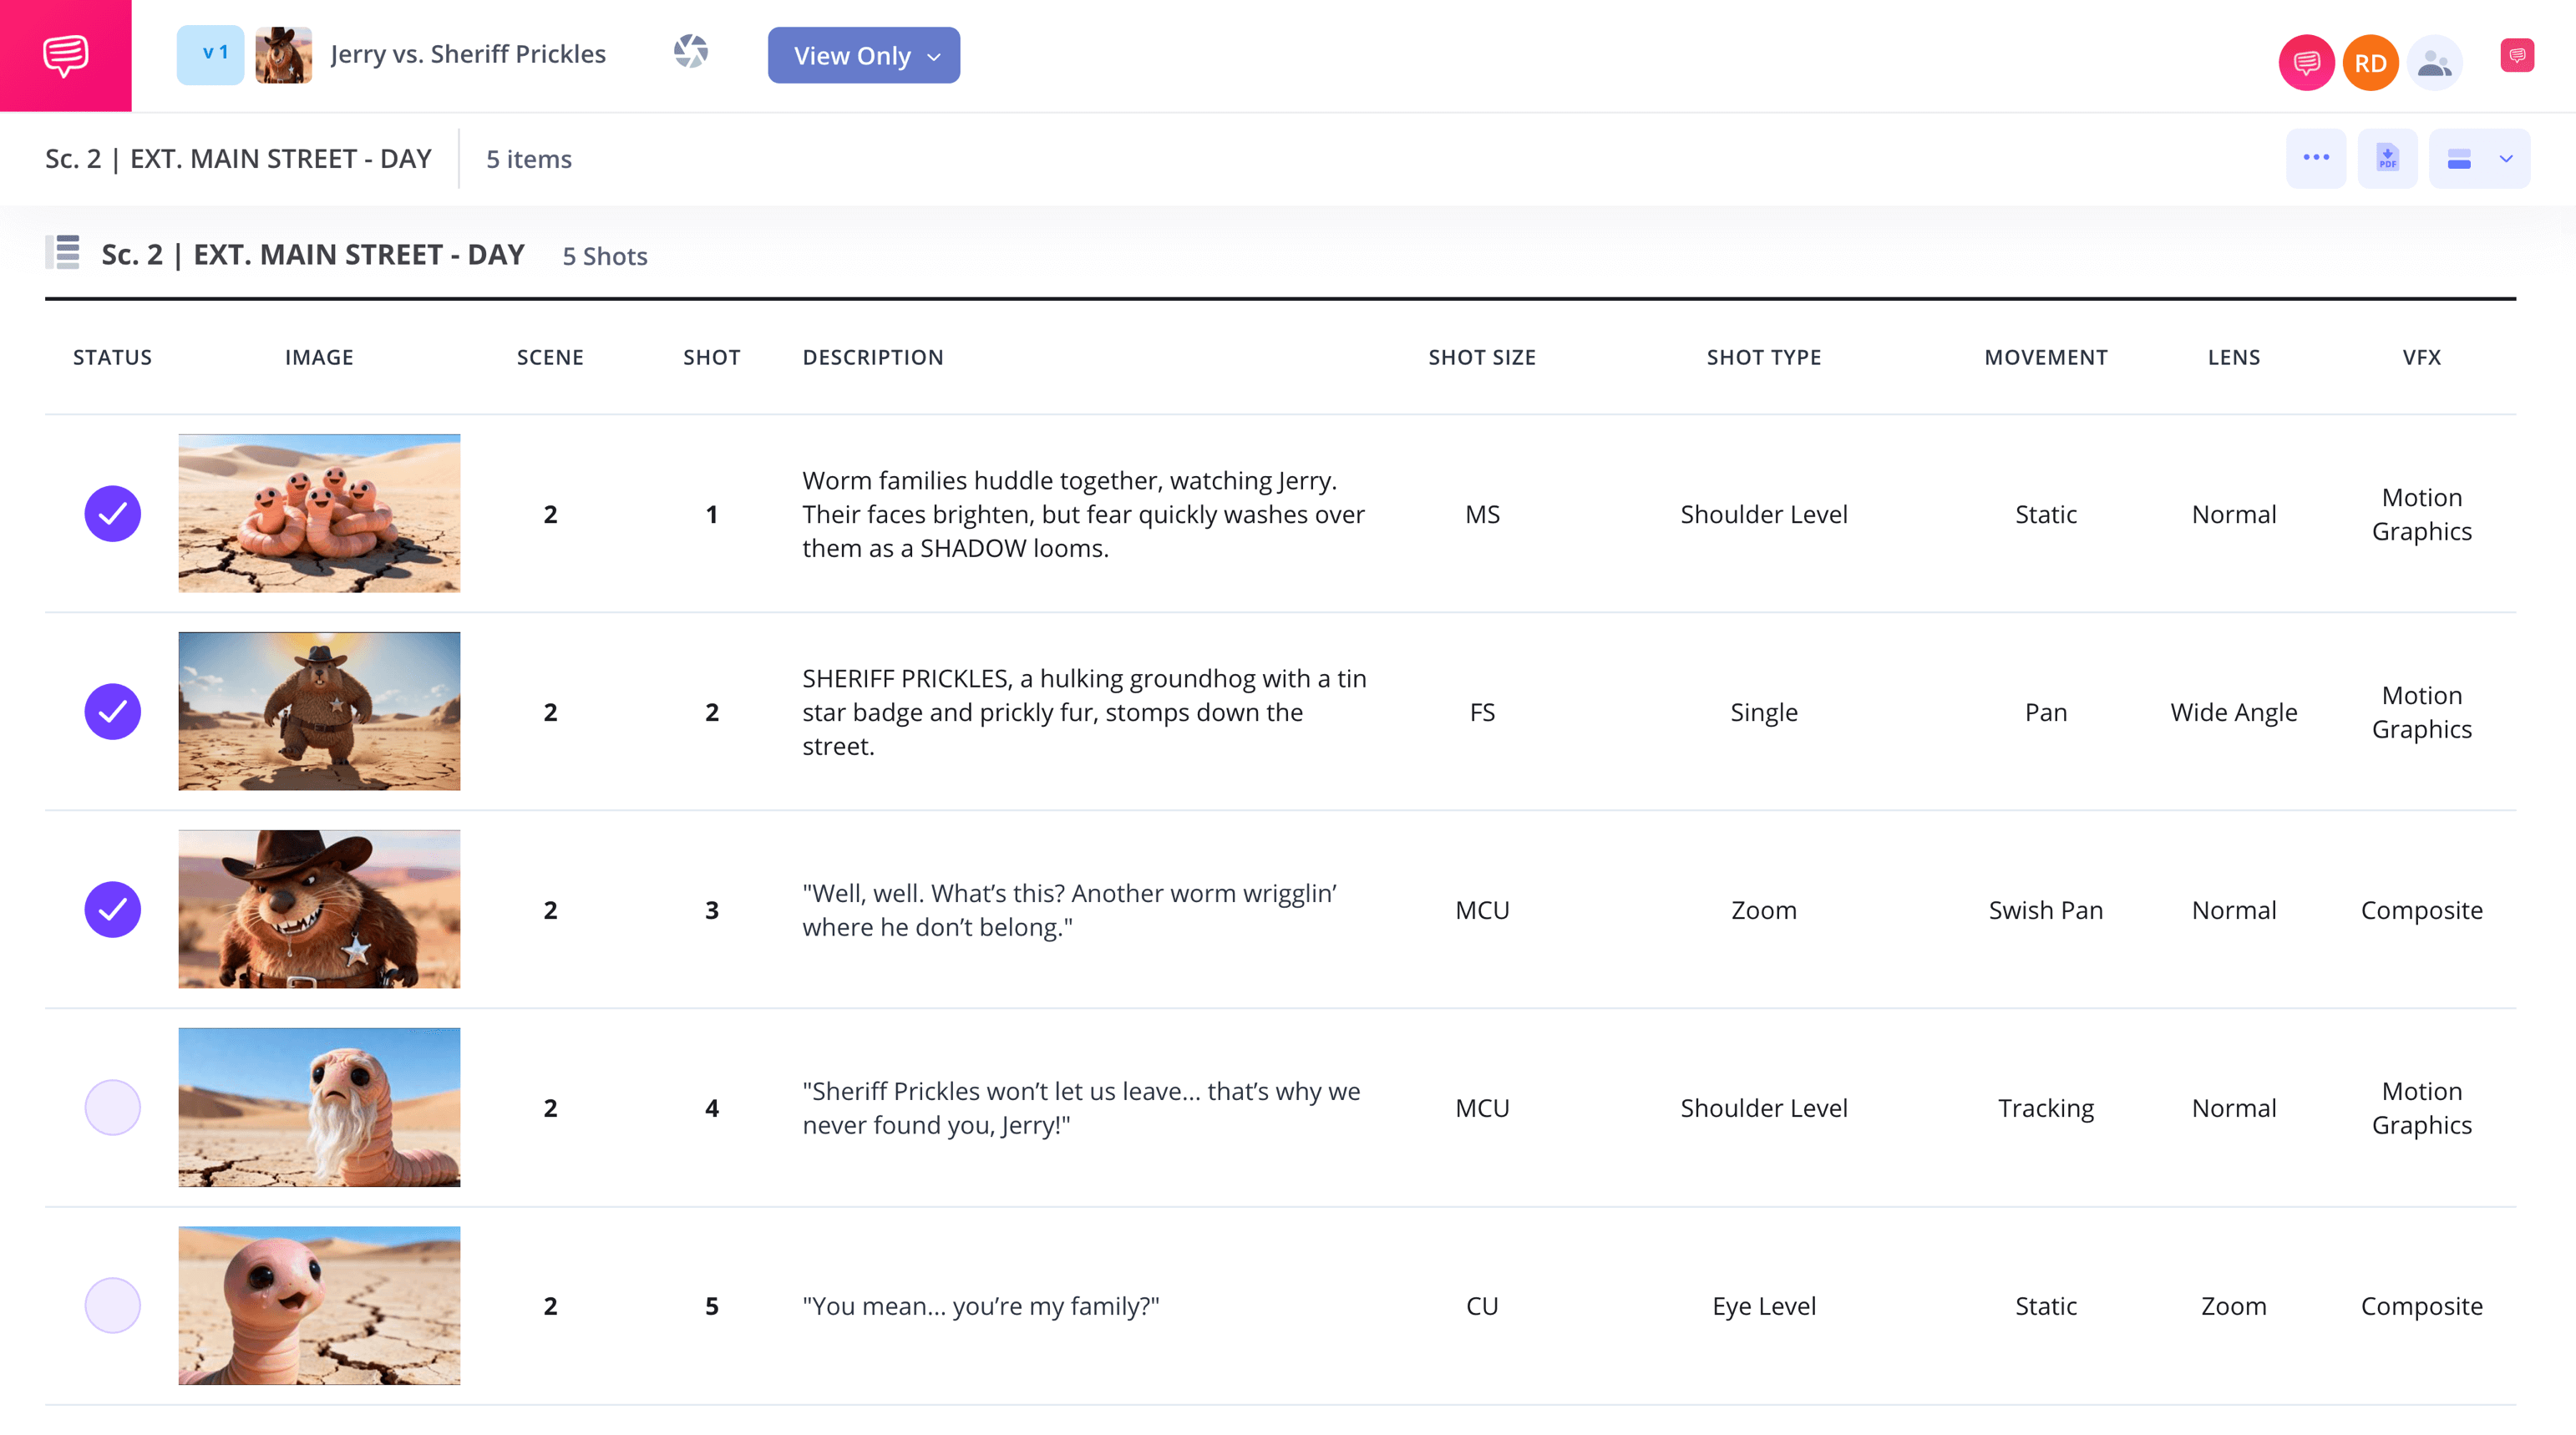Viewport: 2576px width, 1435px height.
Task: Download the shot list as PDF
Action: point(2387,158)
